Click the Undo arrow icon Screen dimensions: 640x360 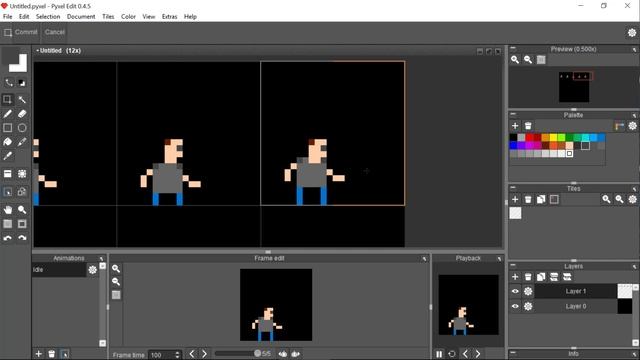click(7, 238)
